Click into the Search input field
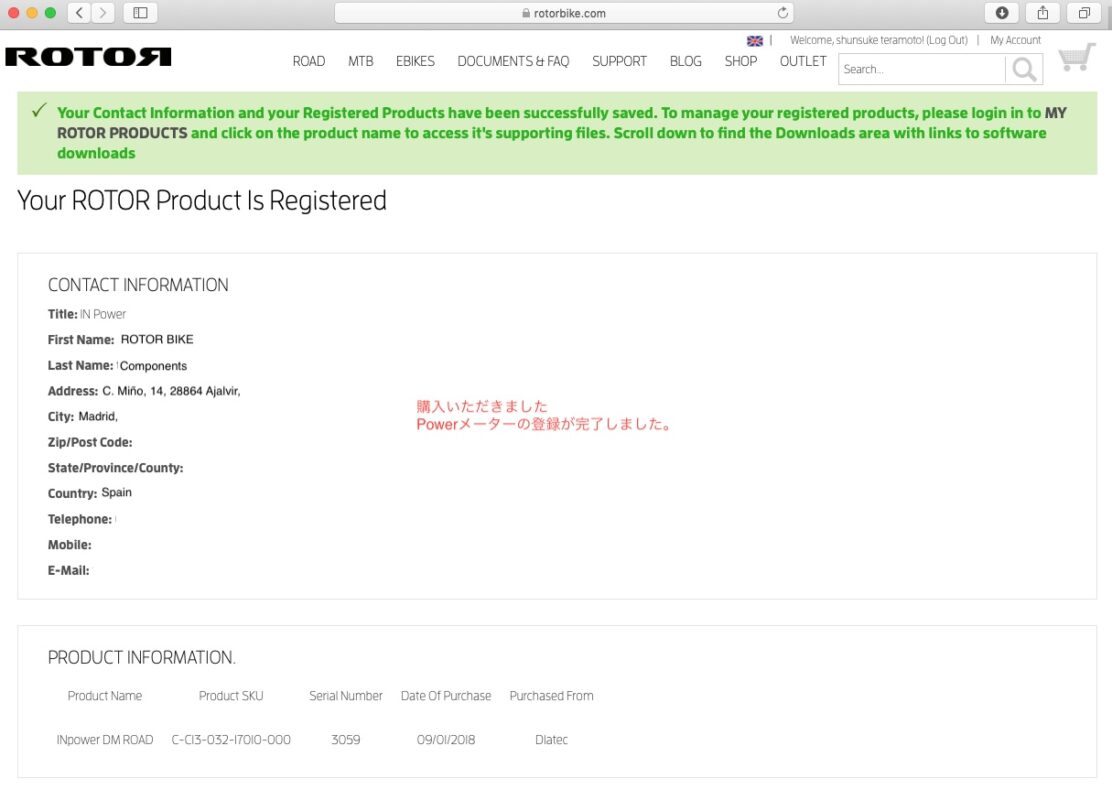The width and height of the screenshot is (1112, 800). tap(920, 69)
